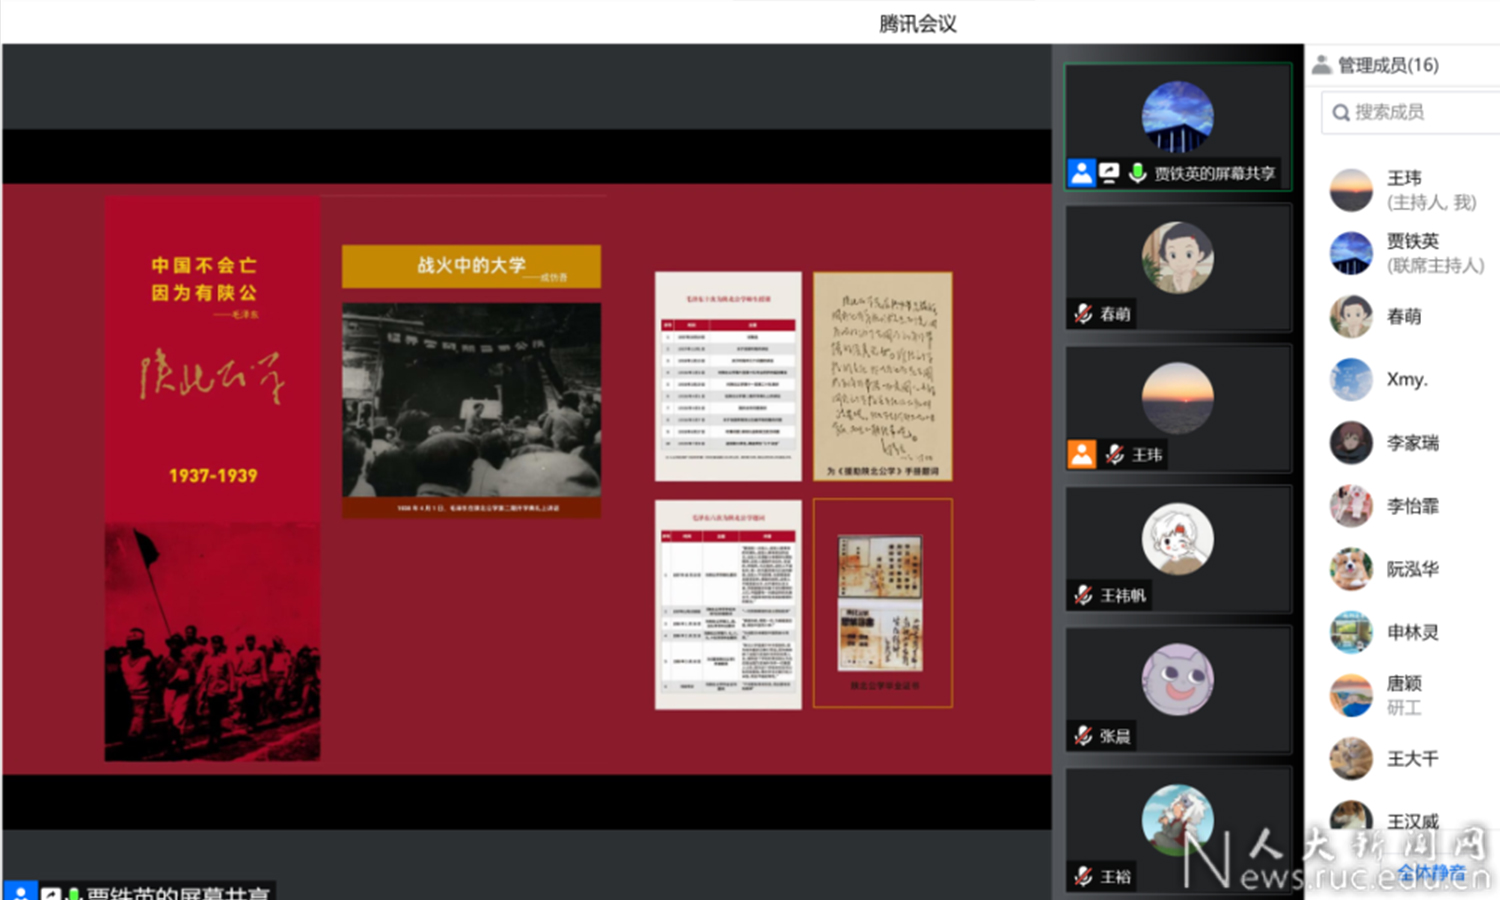Toggle the green microphone on 贾铁英's tile
This screenshot has height=900, width=1500.
1137,173
